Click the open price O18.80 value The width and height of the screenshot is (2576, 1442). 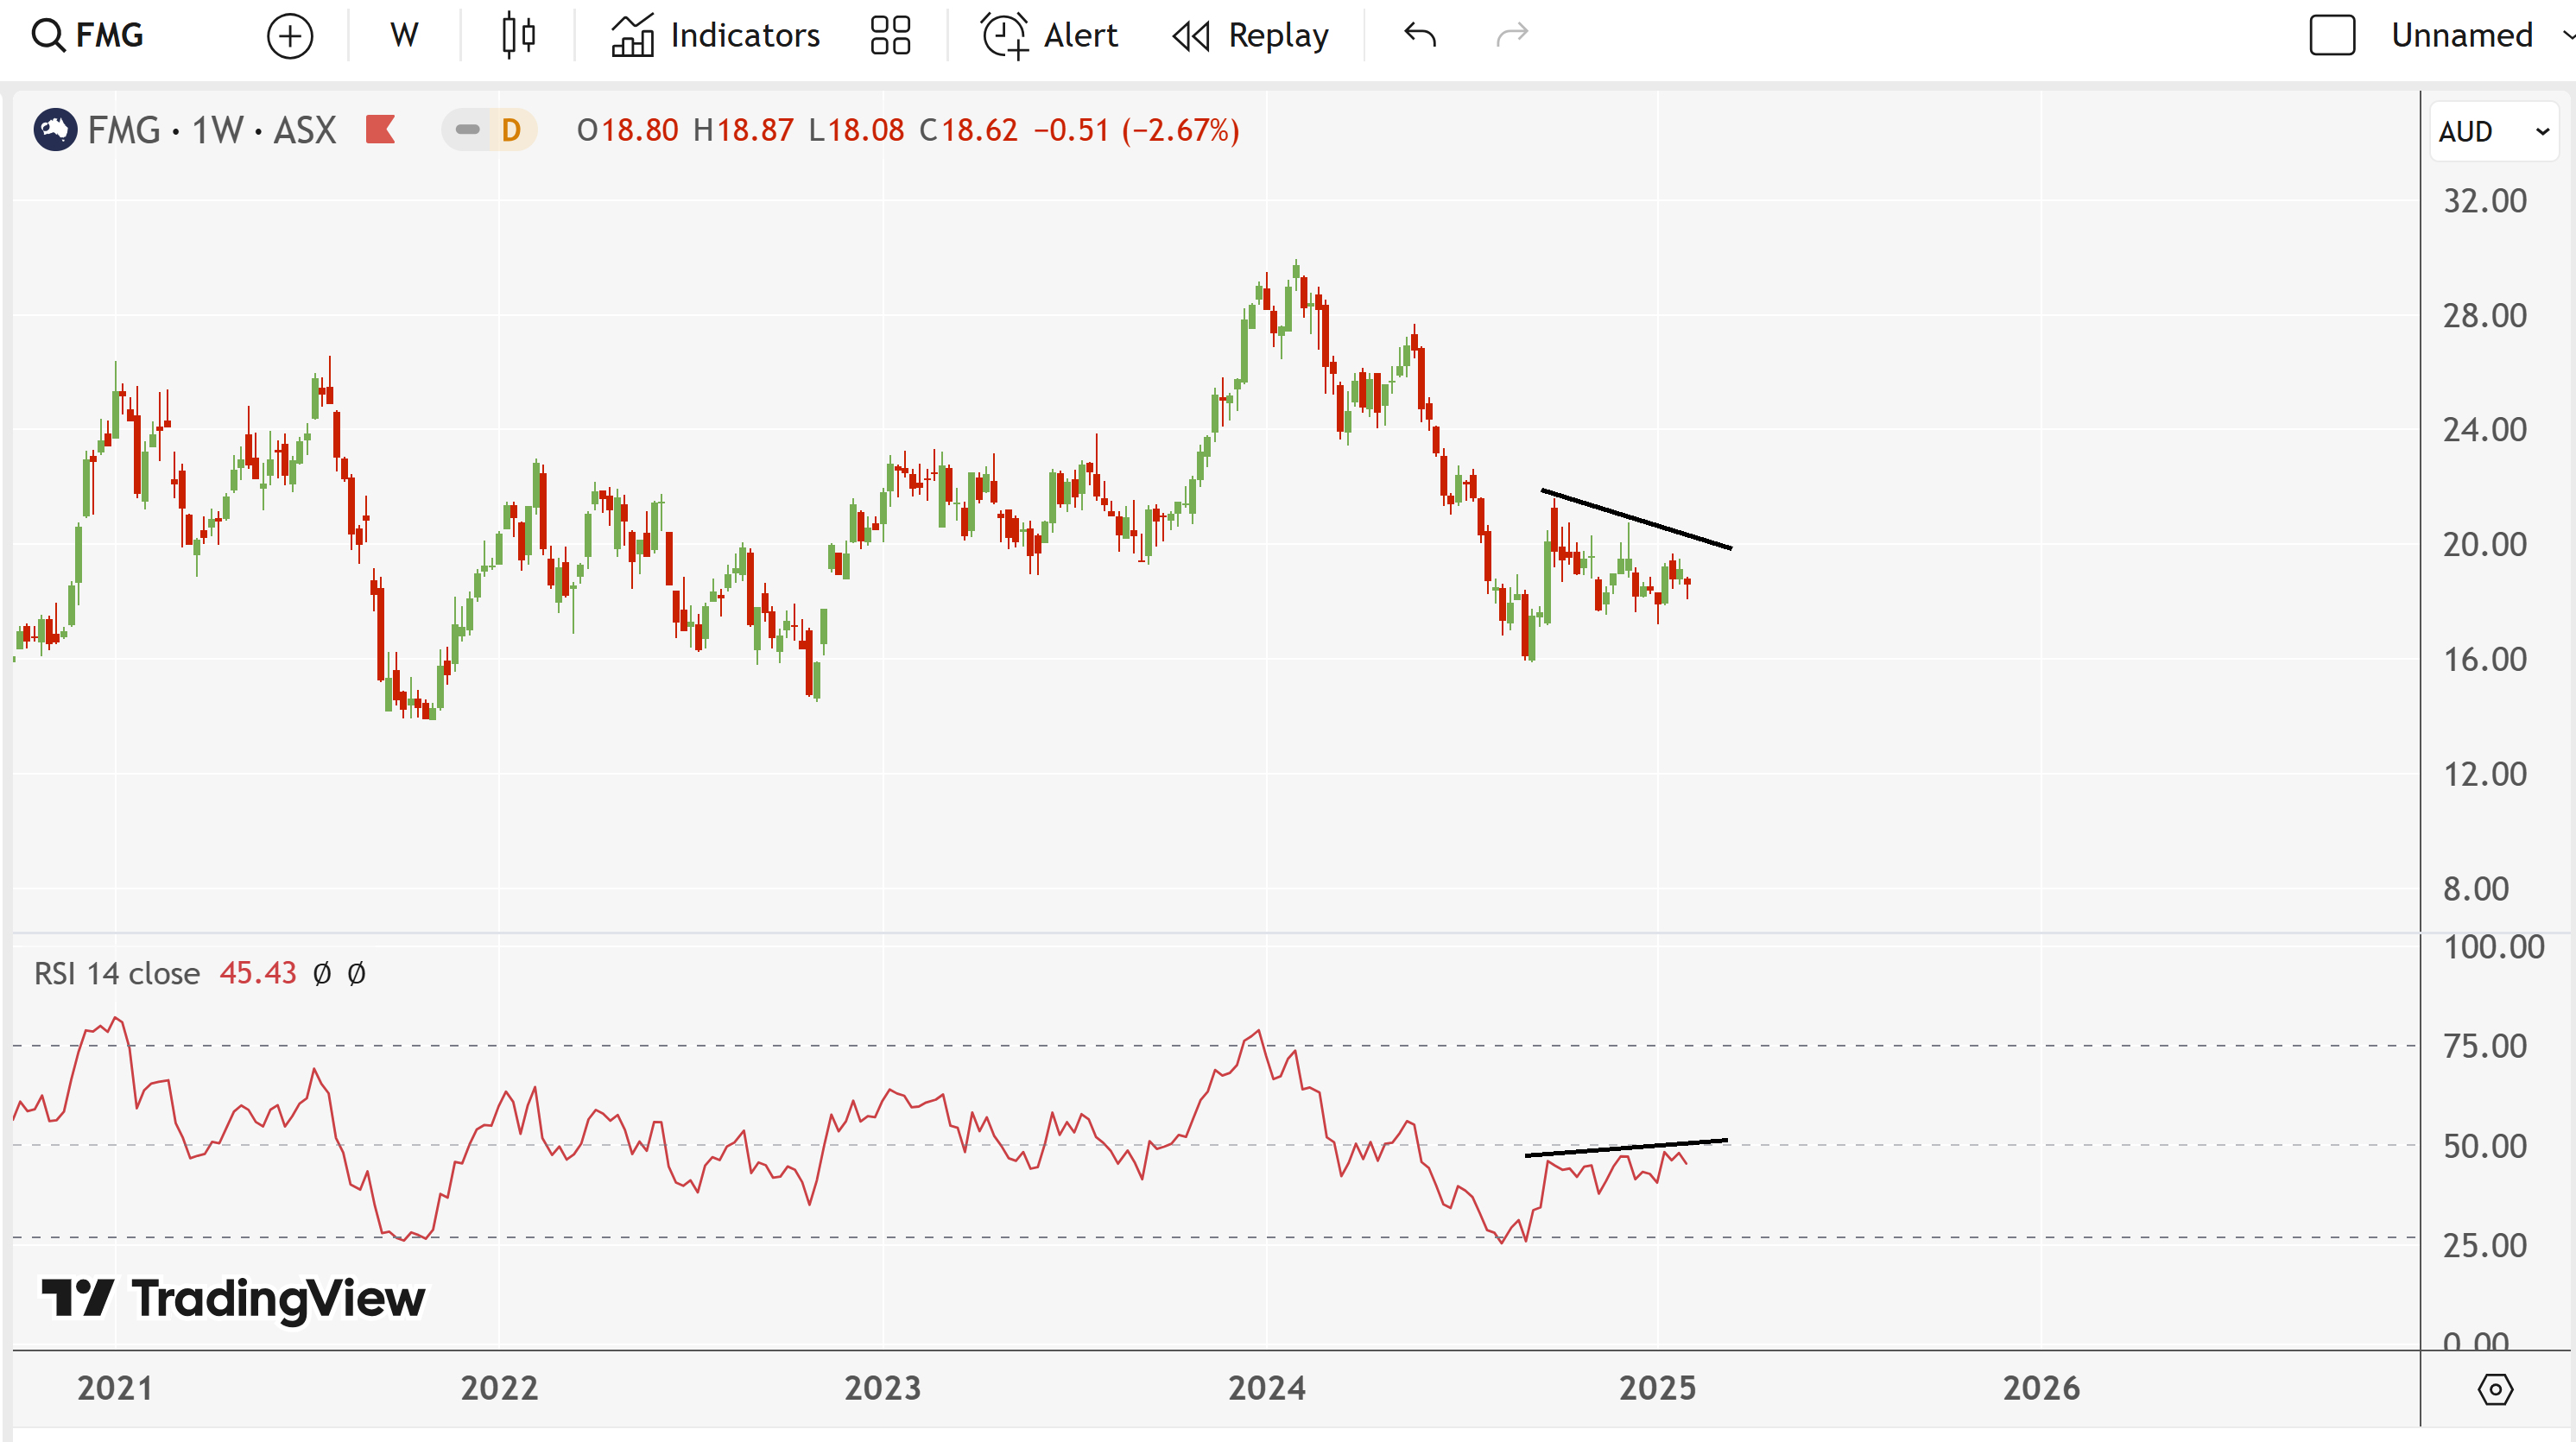627,130
